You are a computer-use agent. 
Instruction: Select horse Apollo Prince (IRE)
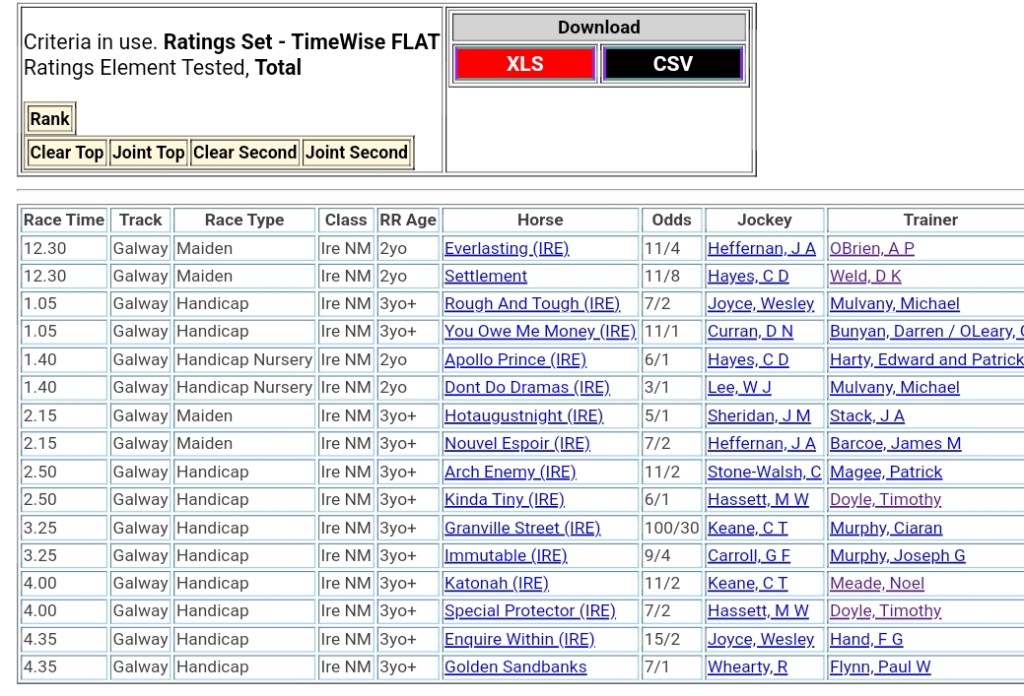(515, 360)
